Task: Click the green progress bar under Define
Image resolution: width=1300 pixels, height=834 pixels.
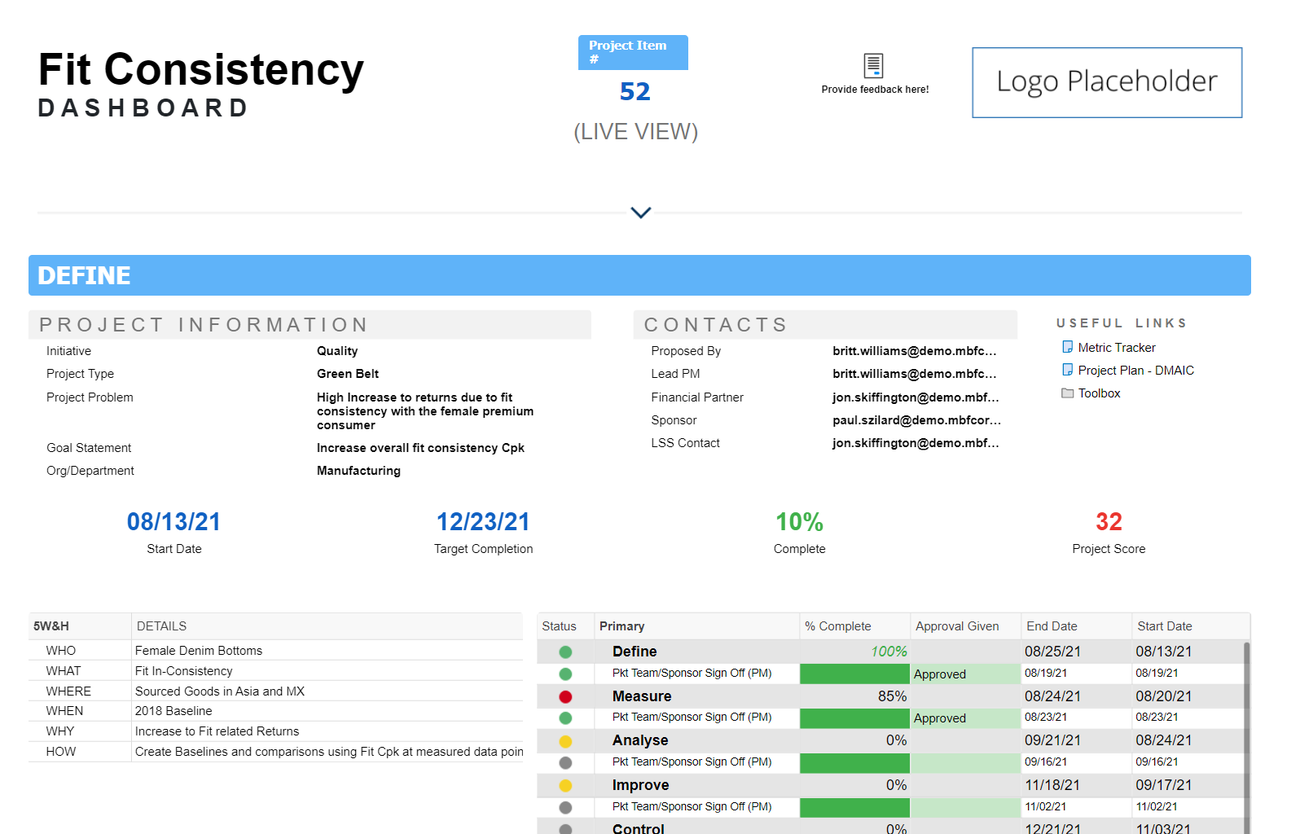Action: click(854, 674)
